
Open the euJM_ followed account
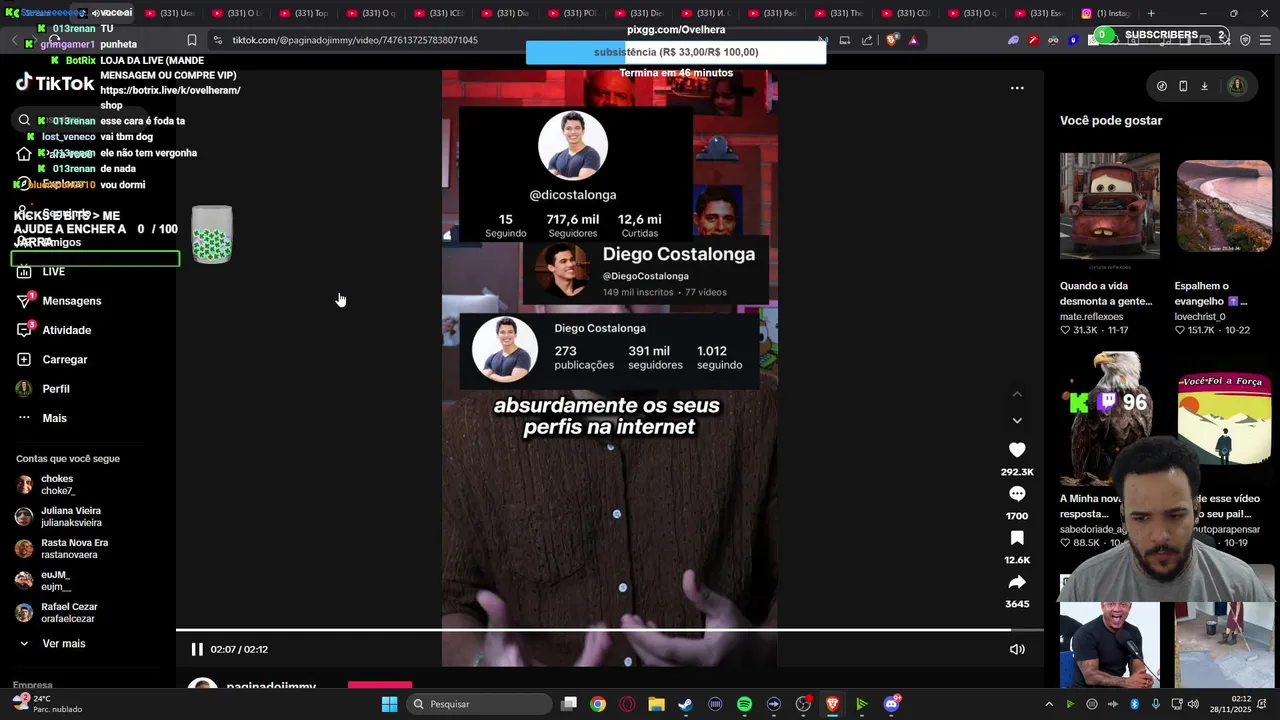point(56,581)
